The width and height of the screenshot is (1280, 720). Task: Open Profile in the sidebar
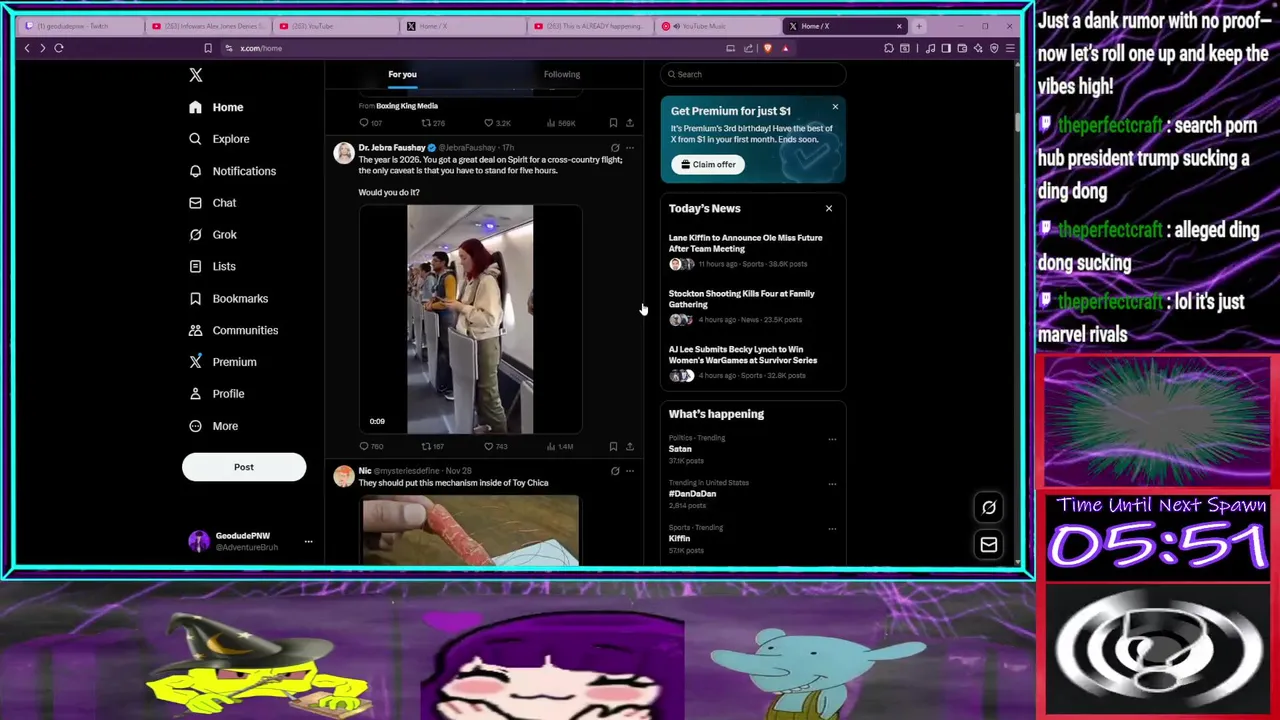(216, 394)
